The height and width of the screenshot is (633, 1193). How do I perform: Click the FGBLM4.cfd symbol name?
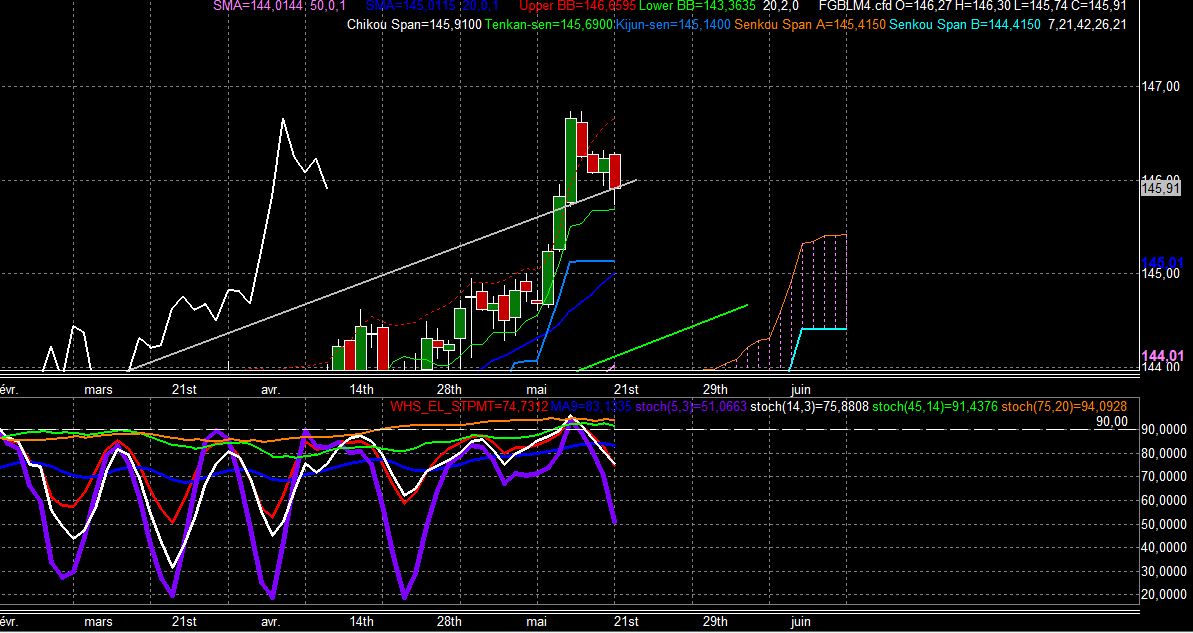pyautogui.click(x=857, y=5)
